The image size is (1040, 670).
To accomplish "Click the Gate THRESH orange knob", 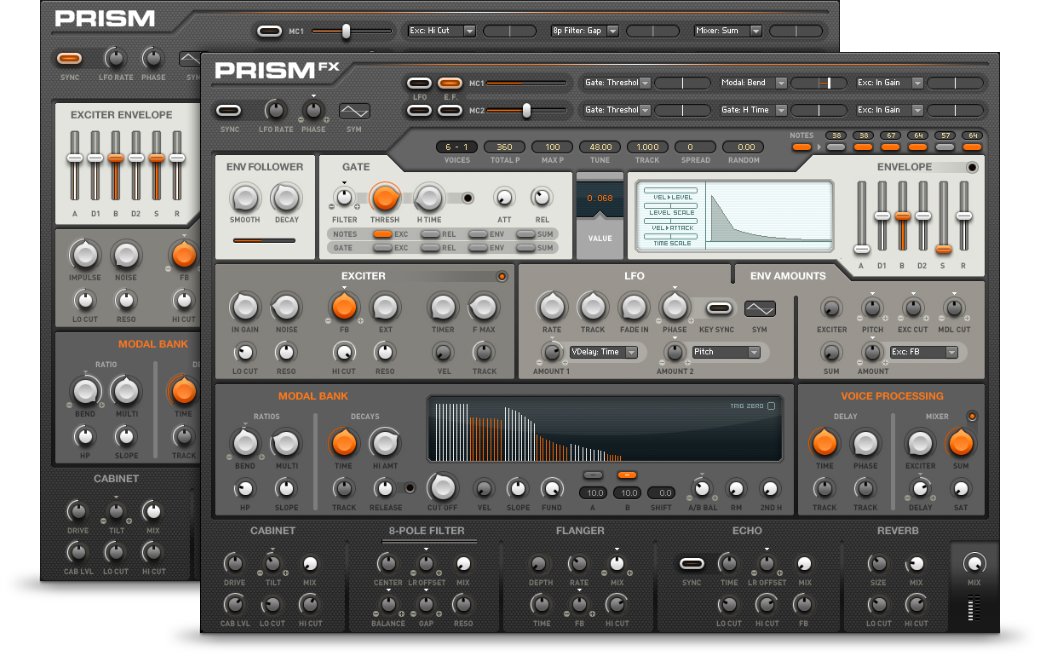I will 384,198.
